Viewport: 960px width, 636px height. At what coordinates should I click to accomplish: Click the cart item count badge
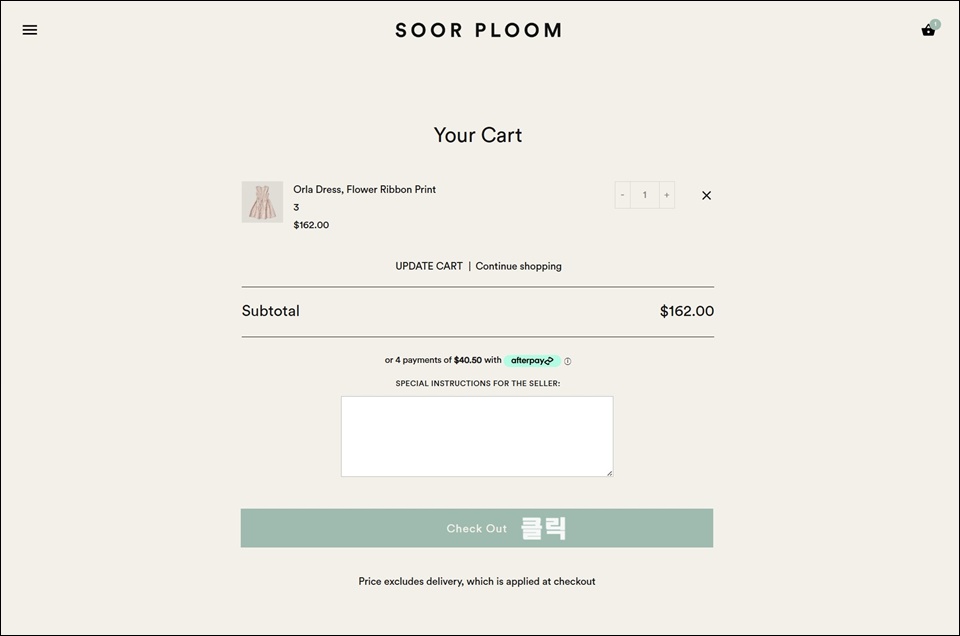pos(935,24)
